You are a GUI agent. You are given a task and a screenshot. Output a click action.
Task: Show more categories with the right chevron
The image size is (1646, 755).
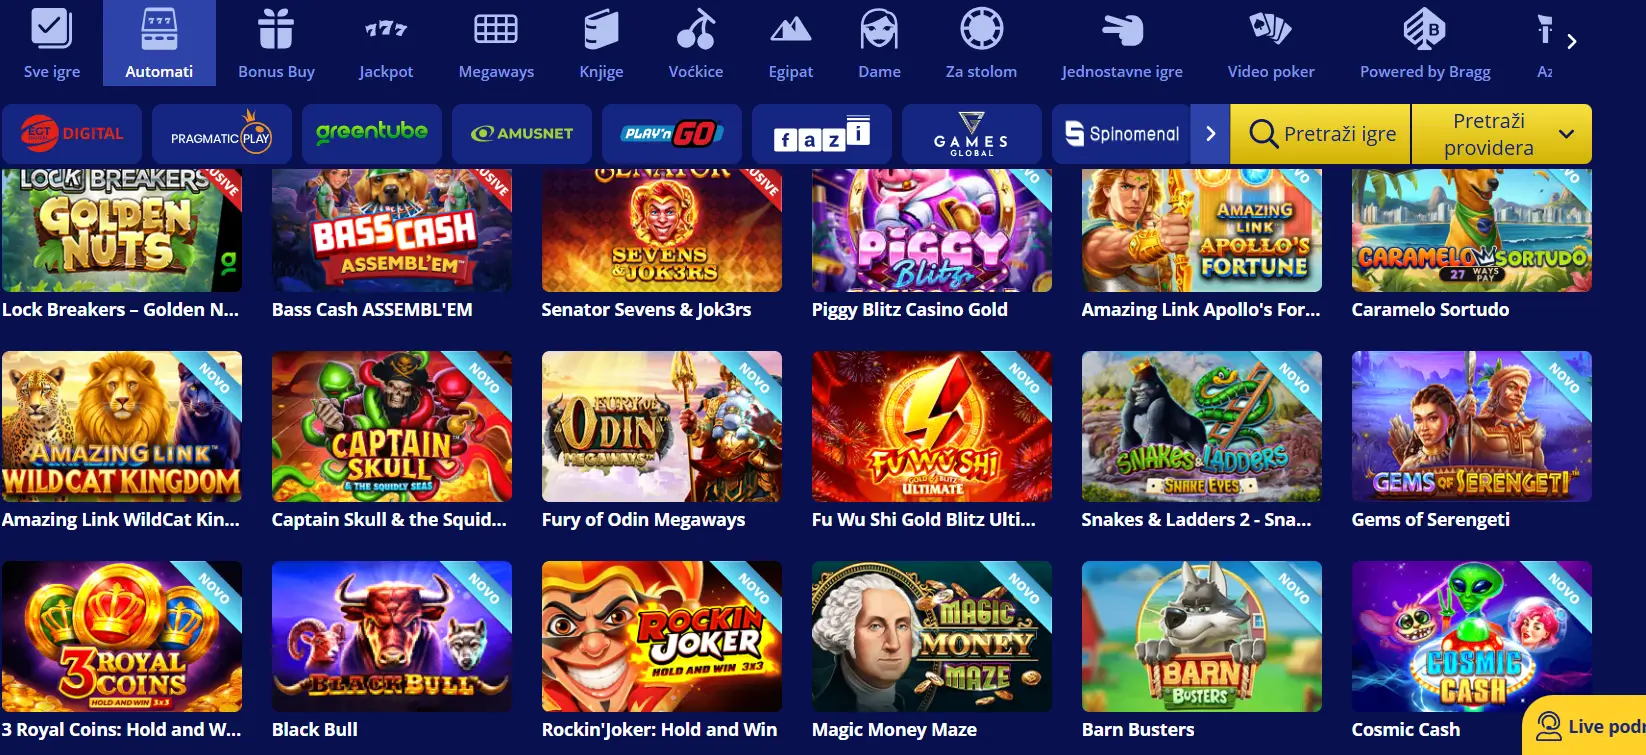[1572, 41]
